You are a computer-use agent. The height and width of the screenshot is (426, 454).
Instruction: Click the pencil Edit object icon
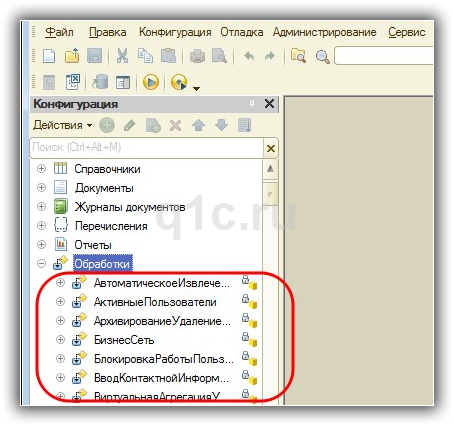pos(130,126)
